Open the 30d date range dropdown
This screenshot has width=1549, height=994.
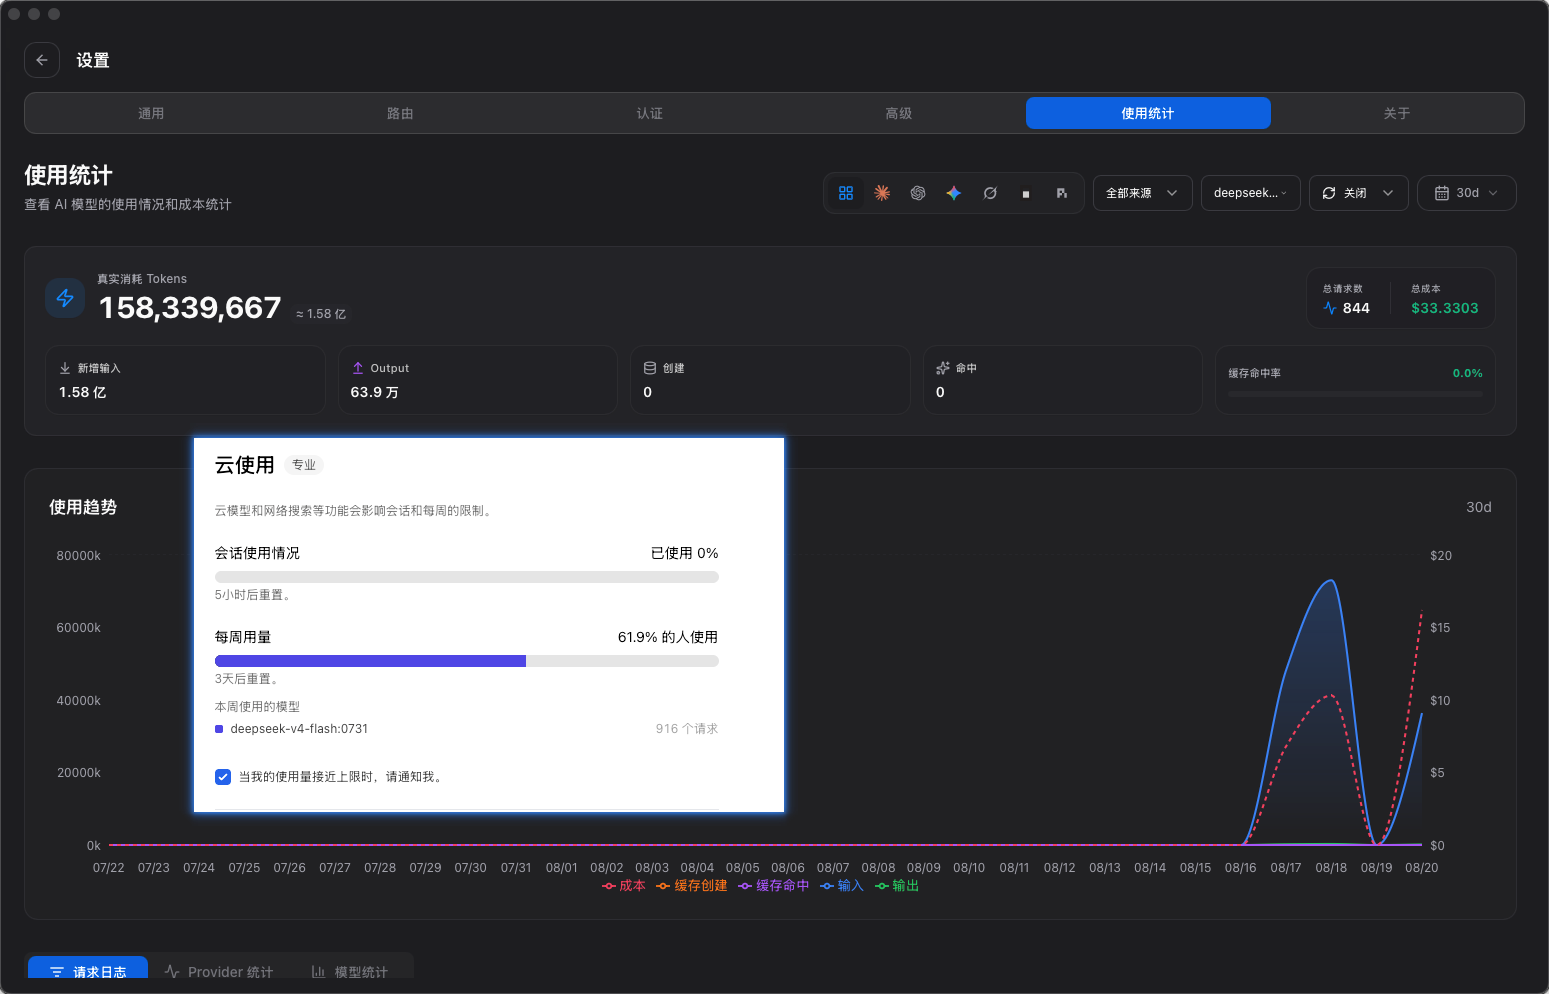pyautogui.click(x=1467, y=193)
